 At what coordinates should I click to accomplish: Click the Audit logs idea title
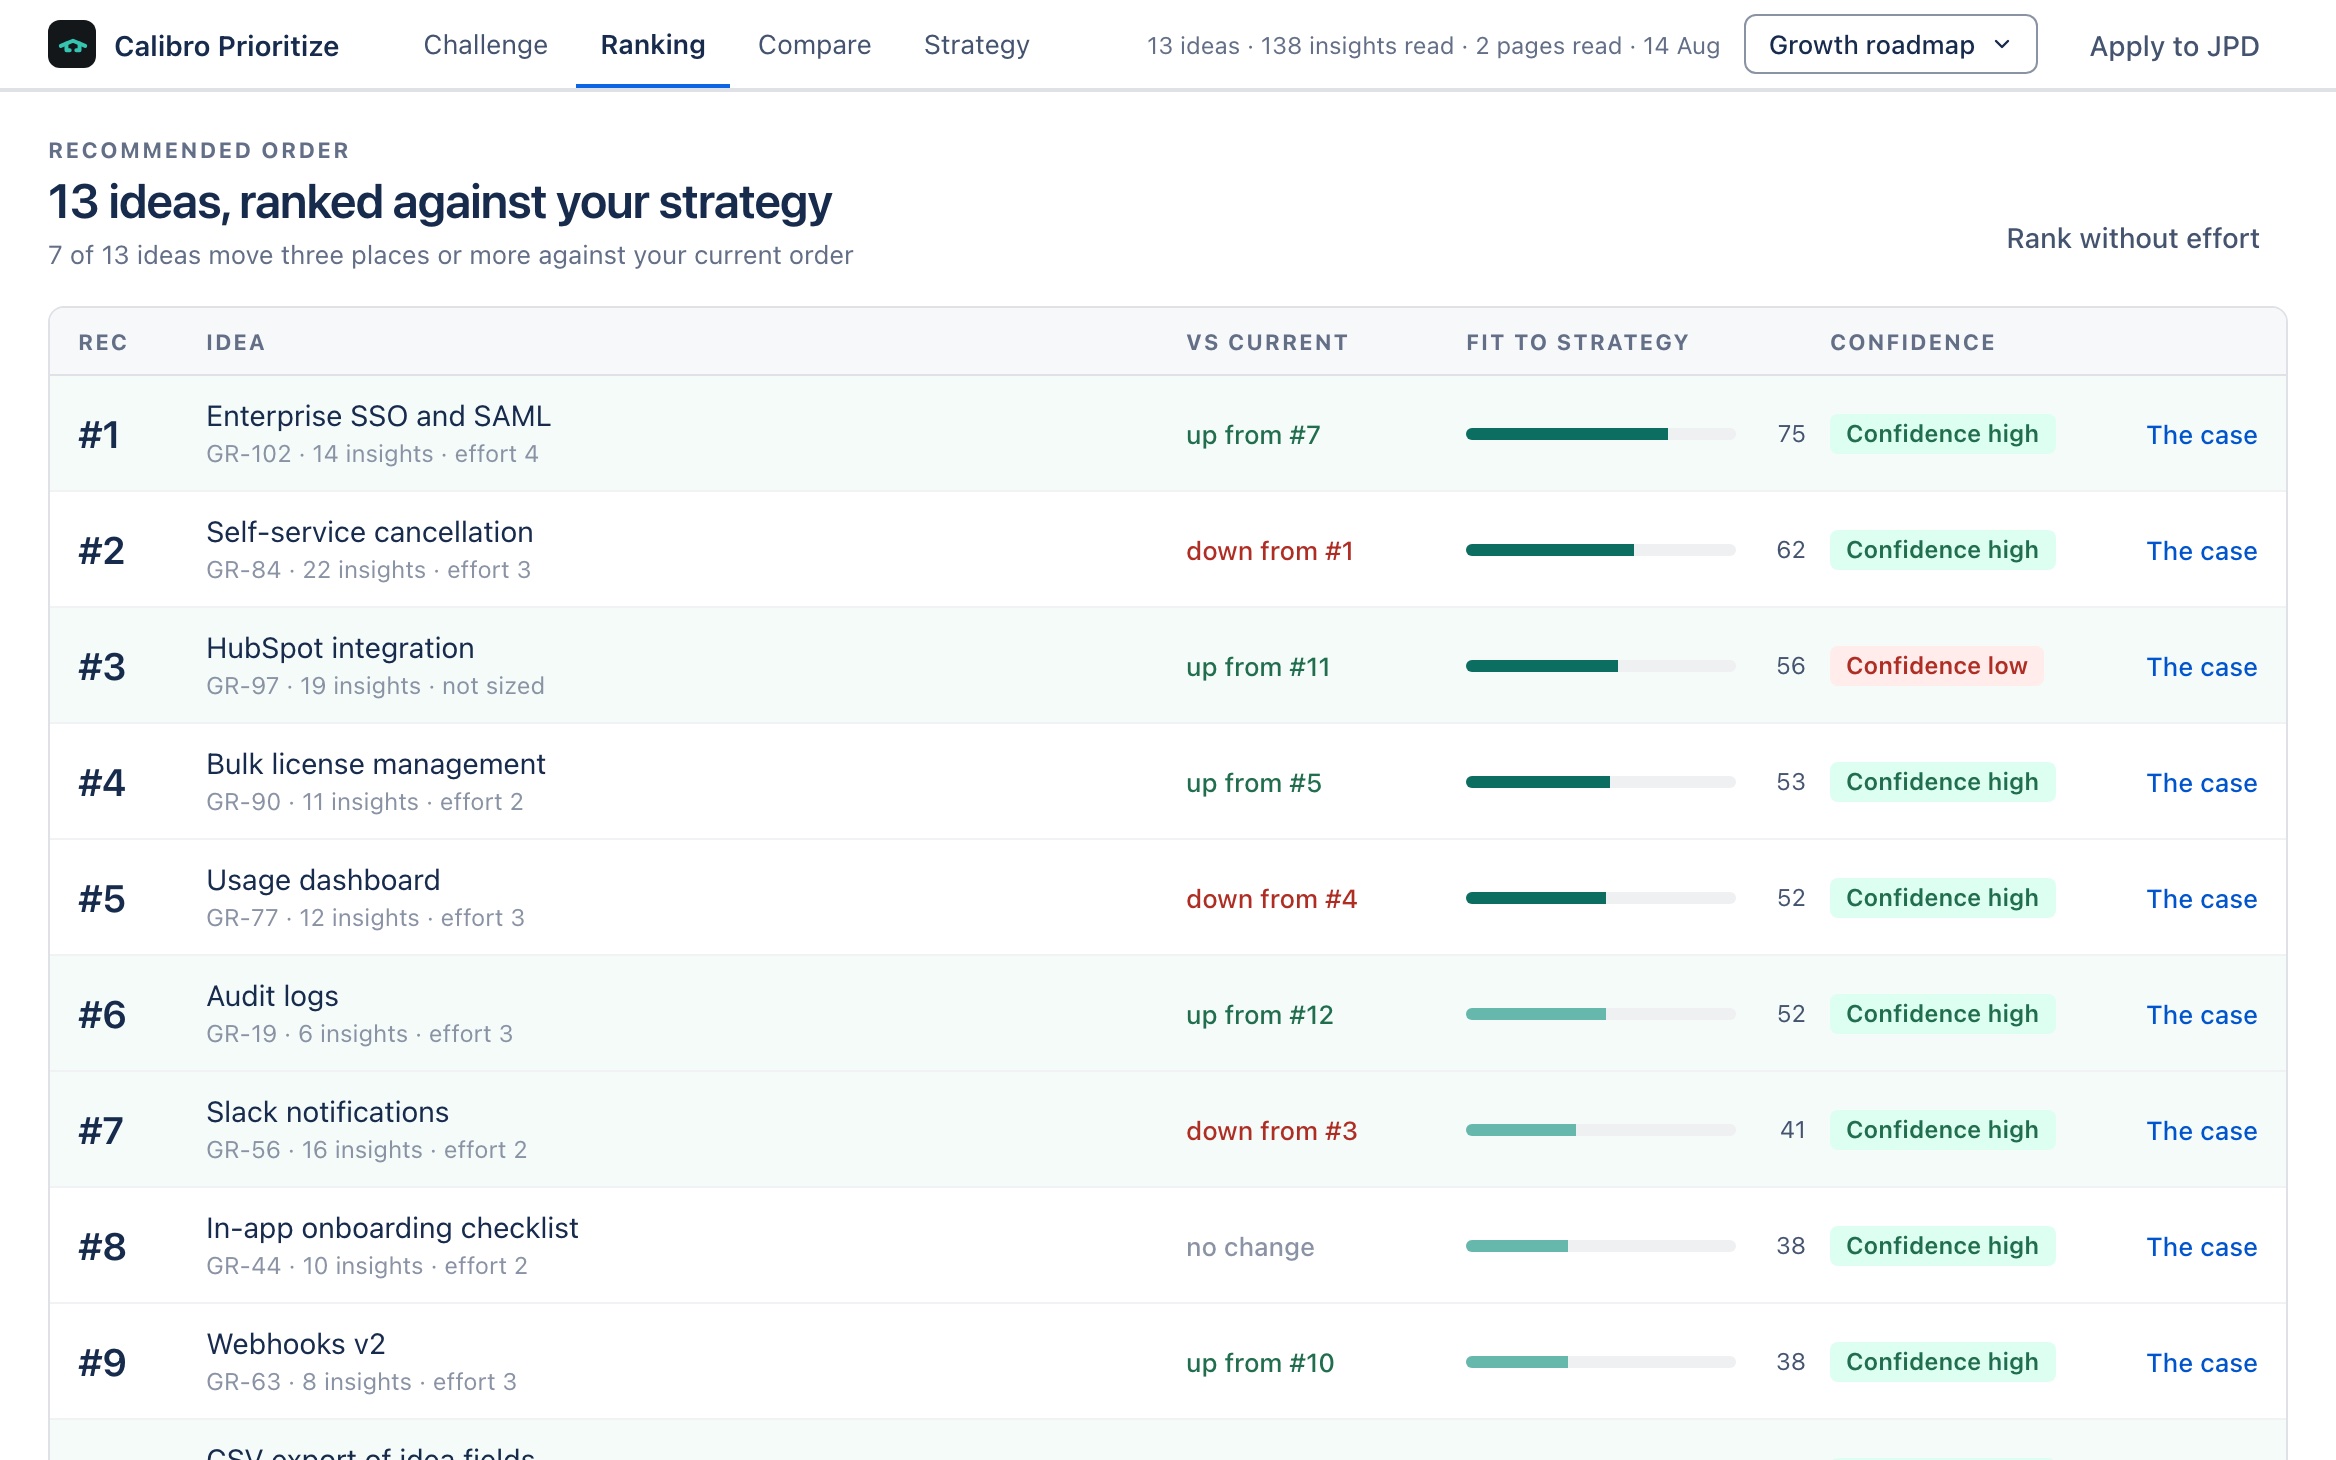(272, 996)
